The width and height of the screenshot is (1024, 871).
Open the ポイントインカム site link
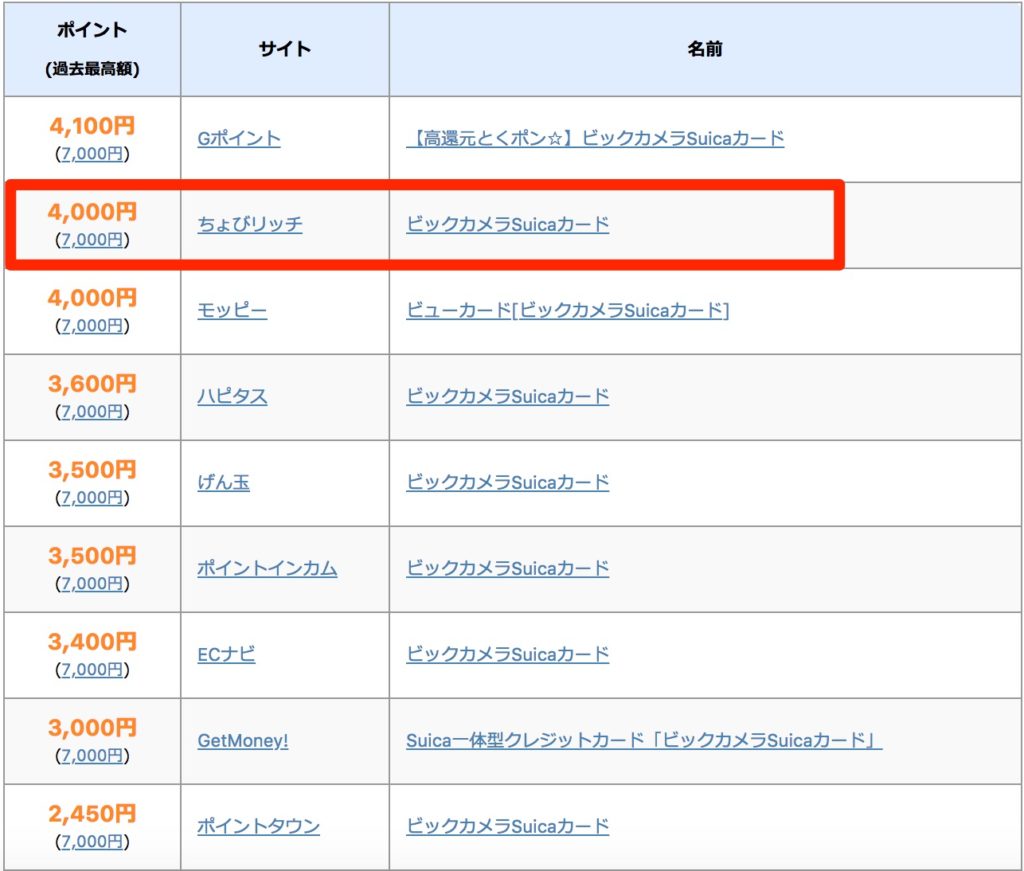[x=267, y=568]
